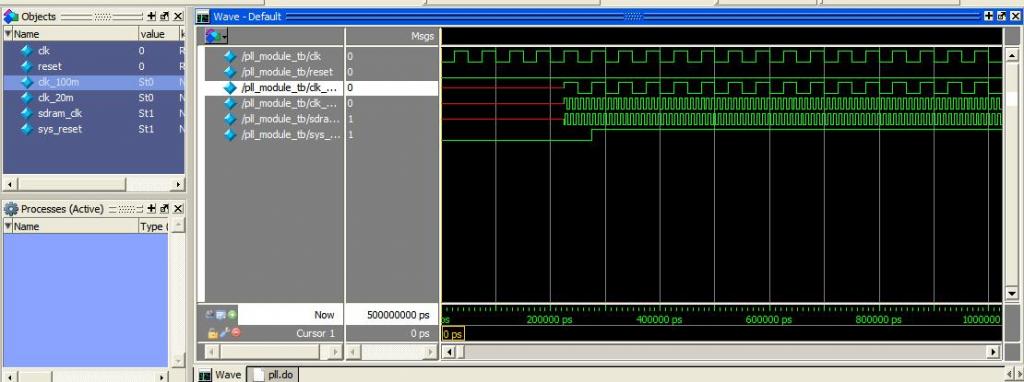Switch to the Wave tab
1024x382 pixels.
[221, 375]
